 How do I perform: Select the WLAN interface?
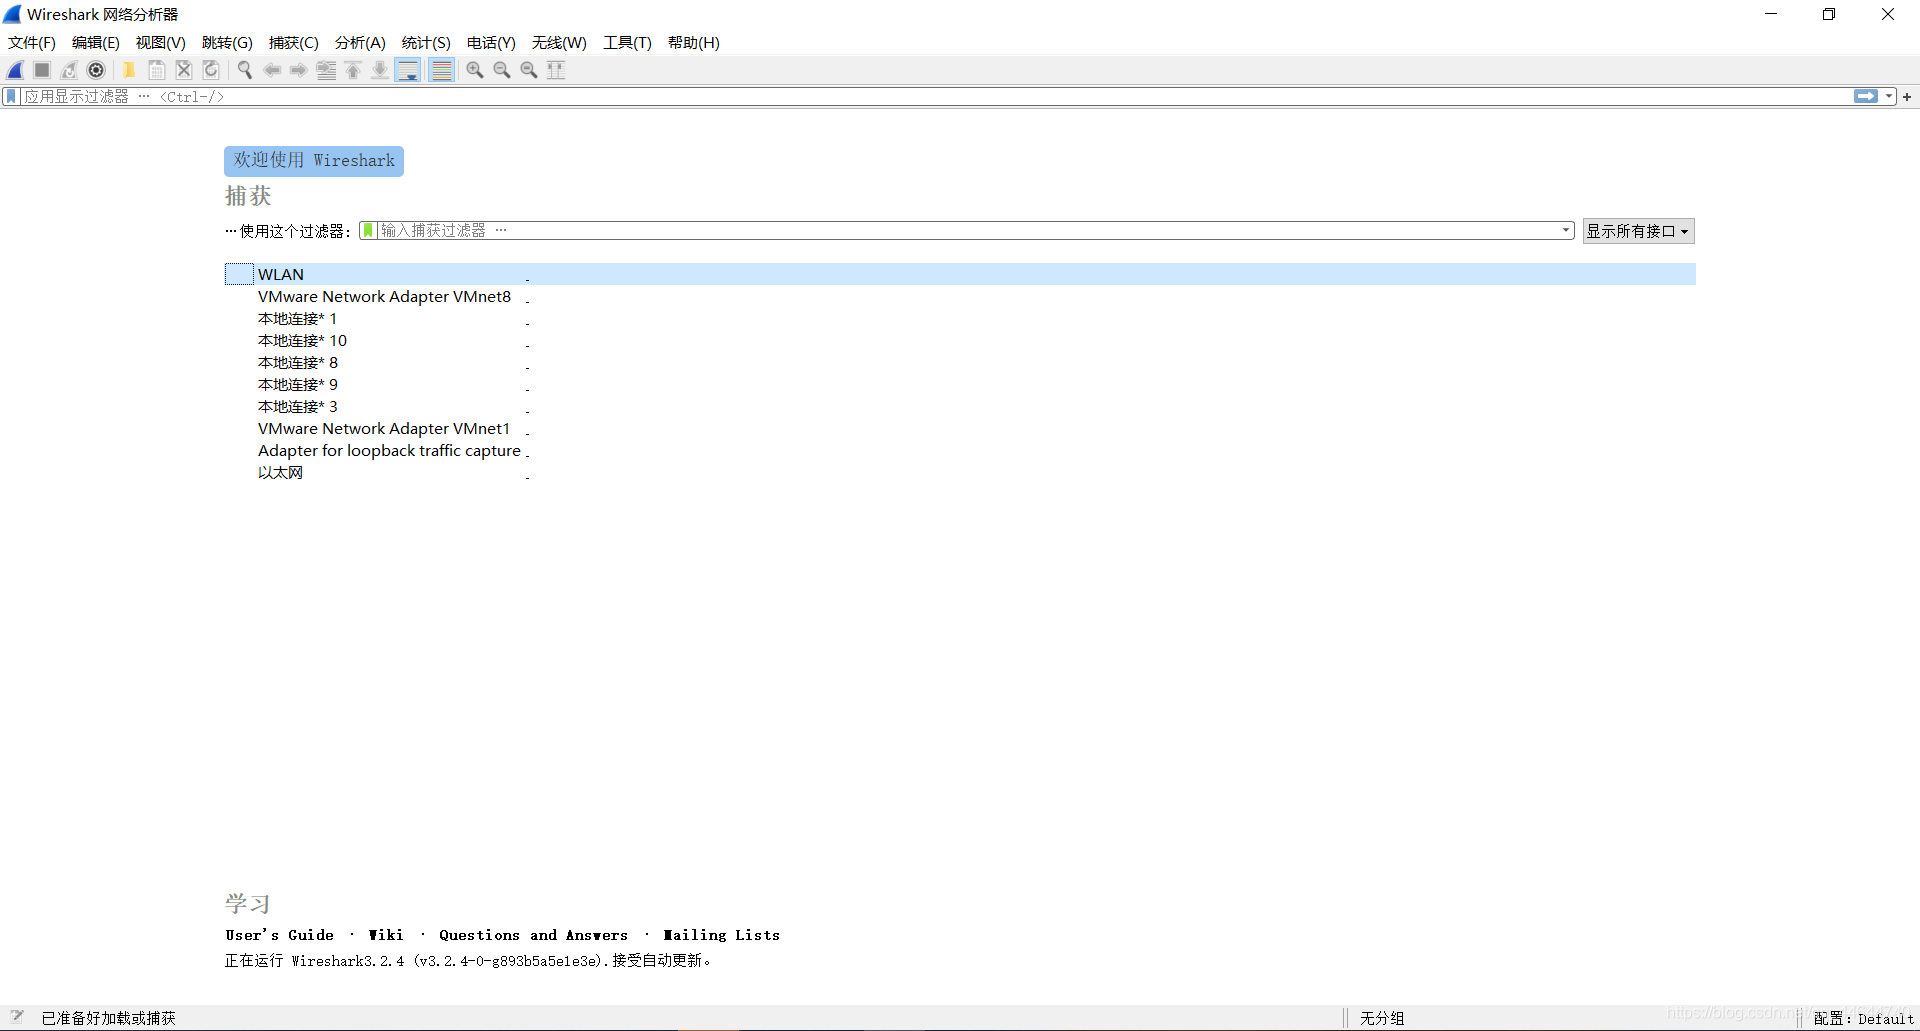960,274
